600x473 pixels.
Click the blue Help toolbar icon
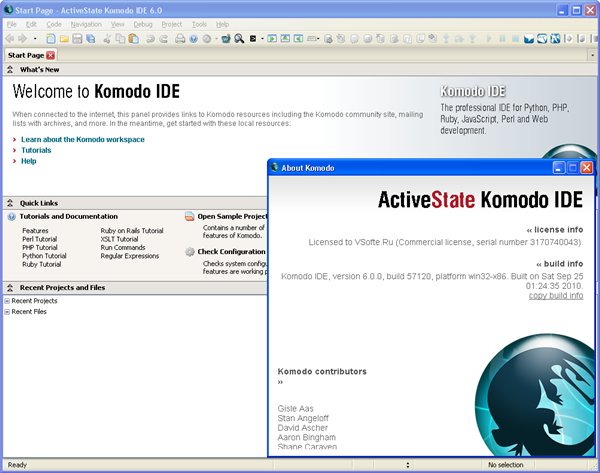pos(194,39)
